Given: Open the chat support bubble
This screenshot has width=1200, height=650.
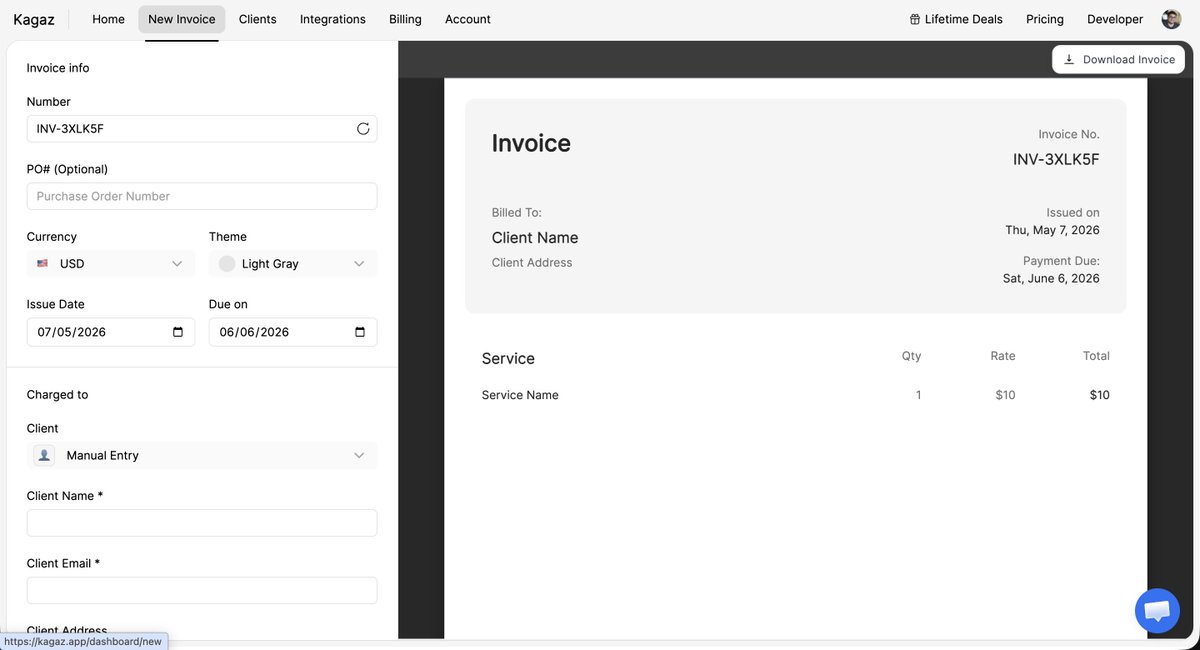Looking at the screenshot, I should pyautogui.click(x=1157, y=610).
